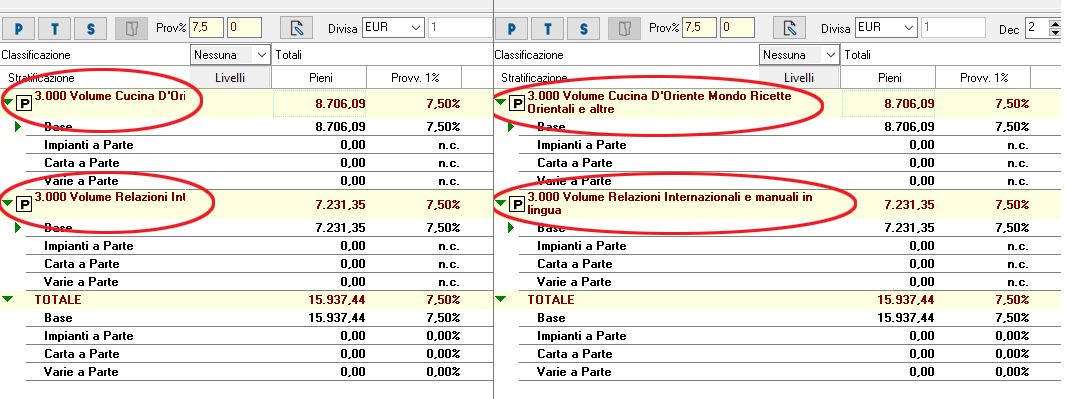Collapse the Volume Cucina D'Ori group, left panel
Viewport: 1066px width, 399px height.
(7, 103)
